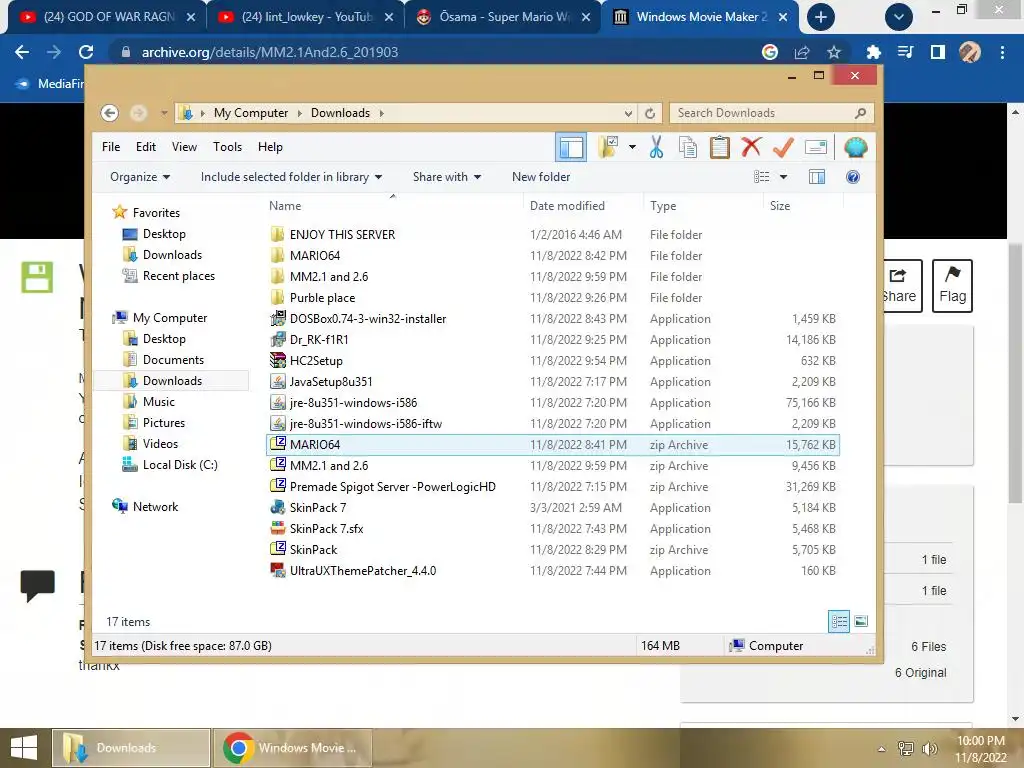Select the HC2Setup application

point(552,360)
